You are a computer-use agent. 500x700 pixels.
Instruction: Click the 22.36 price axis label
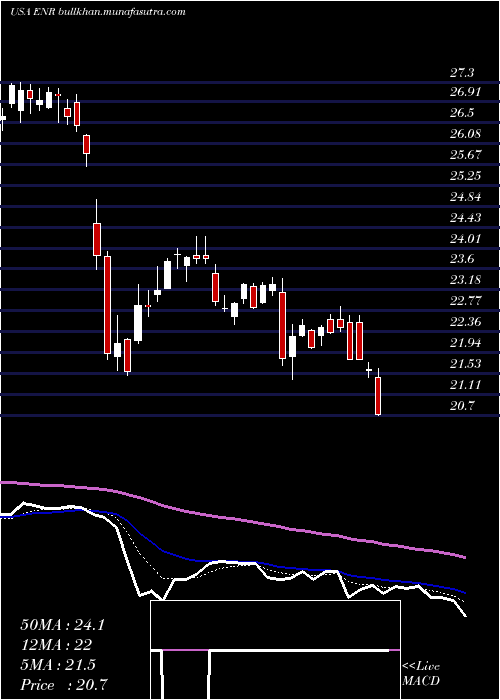click(x=466, y=322)
